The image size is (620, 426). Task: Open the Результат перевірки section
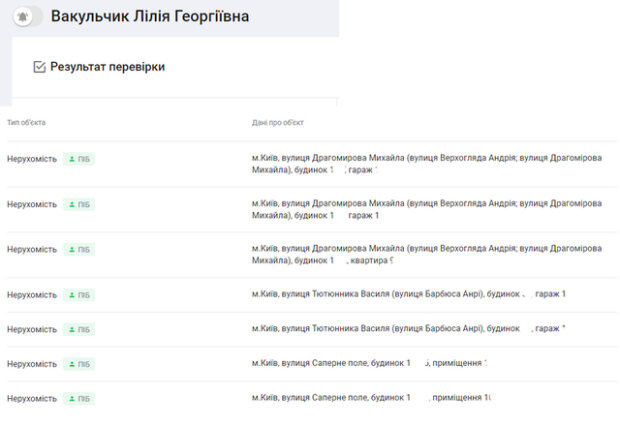(x=107, y=67)
